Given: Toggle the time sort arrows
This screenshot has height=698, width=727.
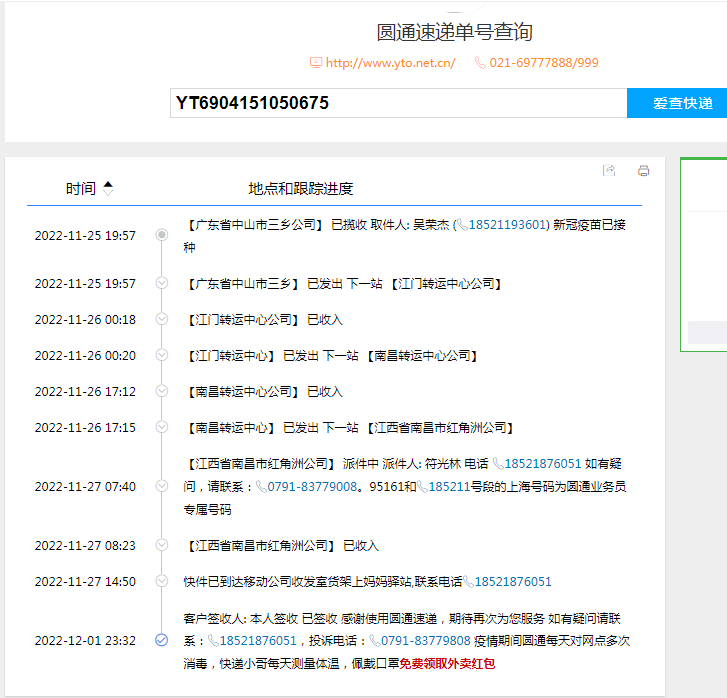Looking at the screenshot, I should click(x=108, y=188).
